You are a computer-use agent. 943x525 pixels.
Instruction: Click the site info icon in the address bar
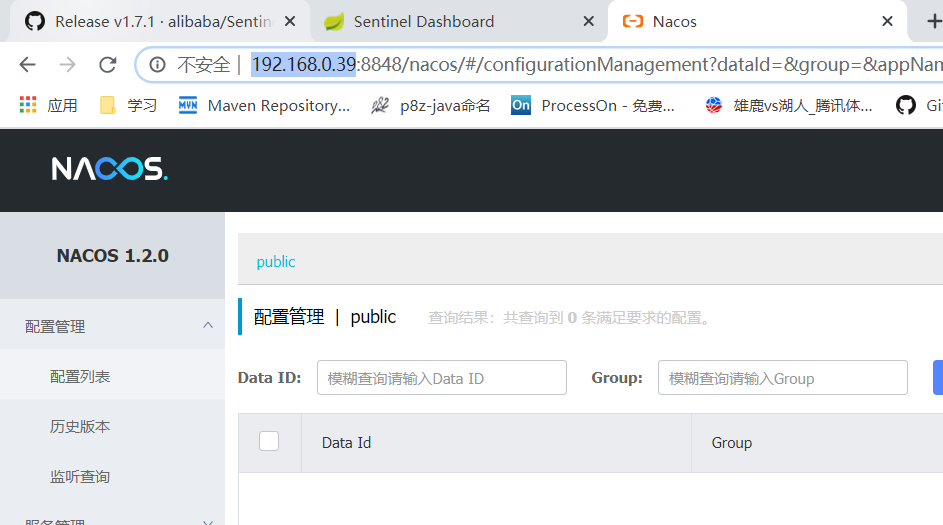[158, 64]
